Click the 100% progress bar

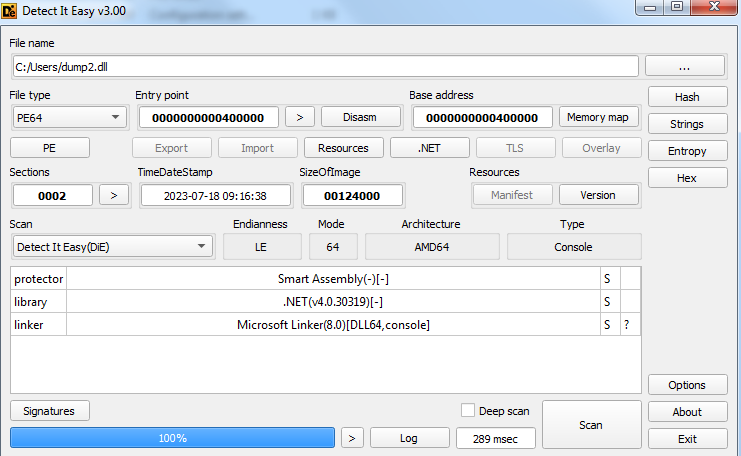(x=172, y=438)
